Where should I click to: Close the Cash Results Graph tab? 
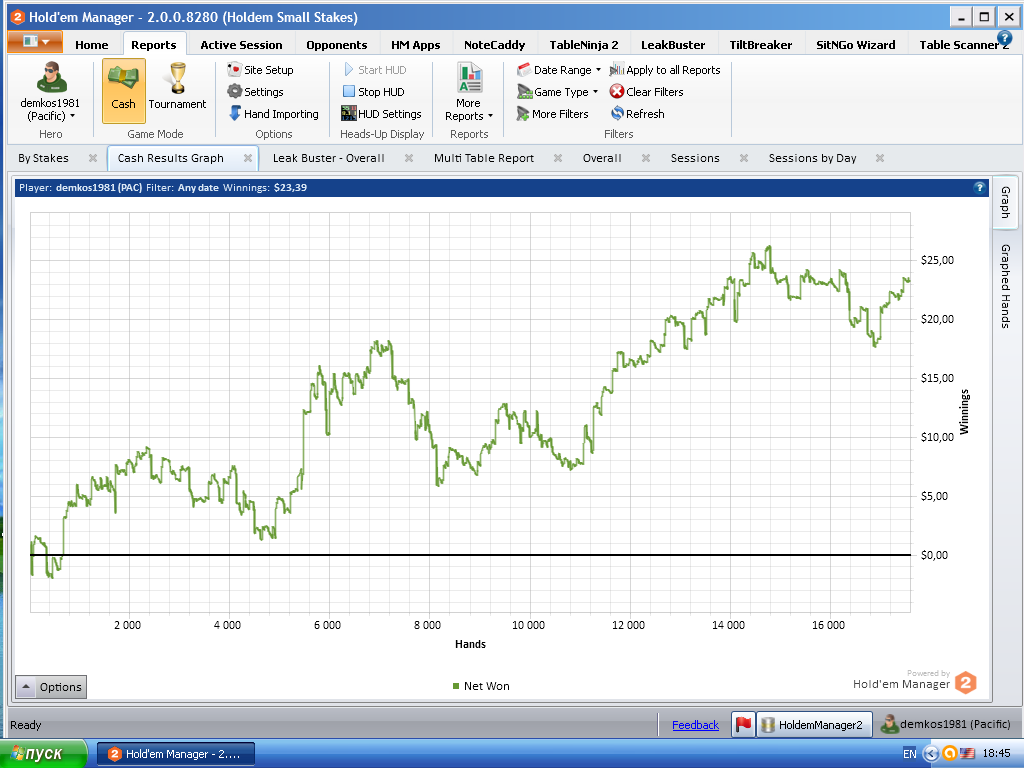pyautogui.click(x=248, y=158)
